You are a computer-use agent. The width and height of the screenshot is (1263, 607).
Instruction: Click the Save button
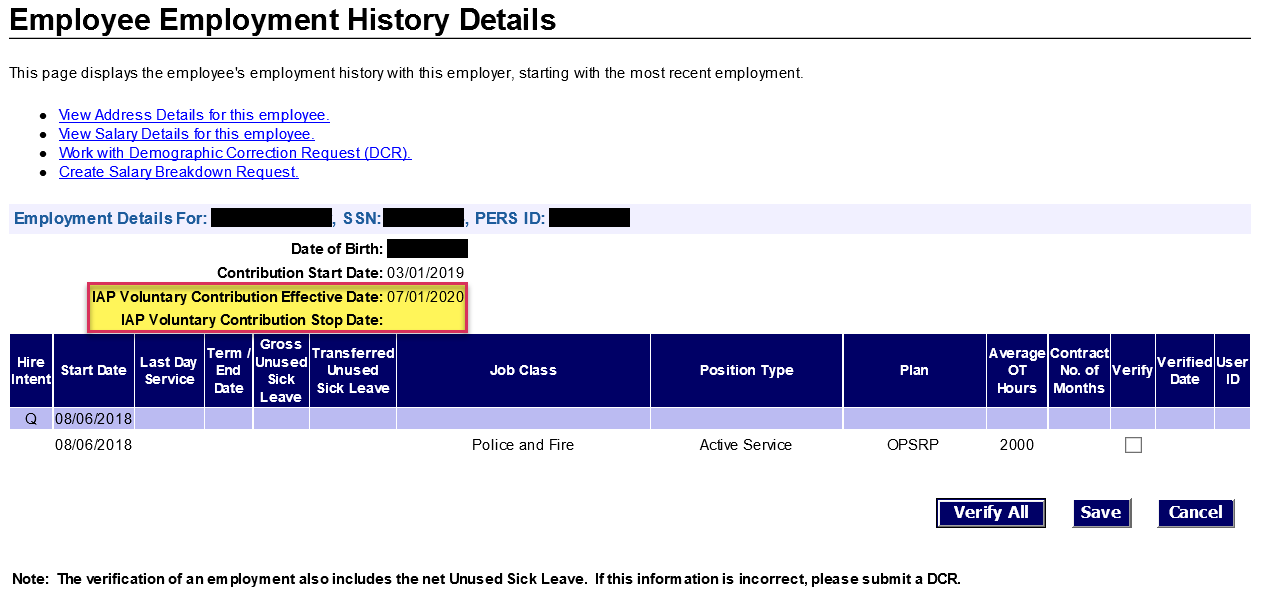tap(1100, 513)
